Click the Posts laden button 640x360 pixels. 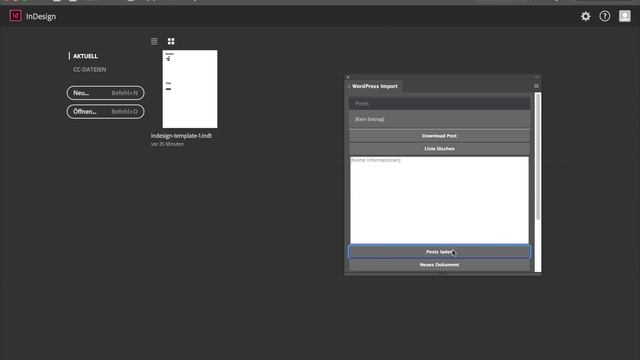[439, 252]
